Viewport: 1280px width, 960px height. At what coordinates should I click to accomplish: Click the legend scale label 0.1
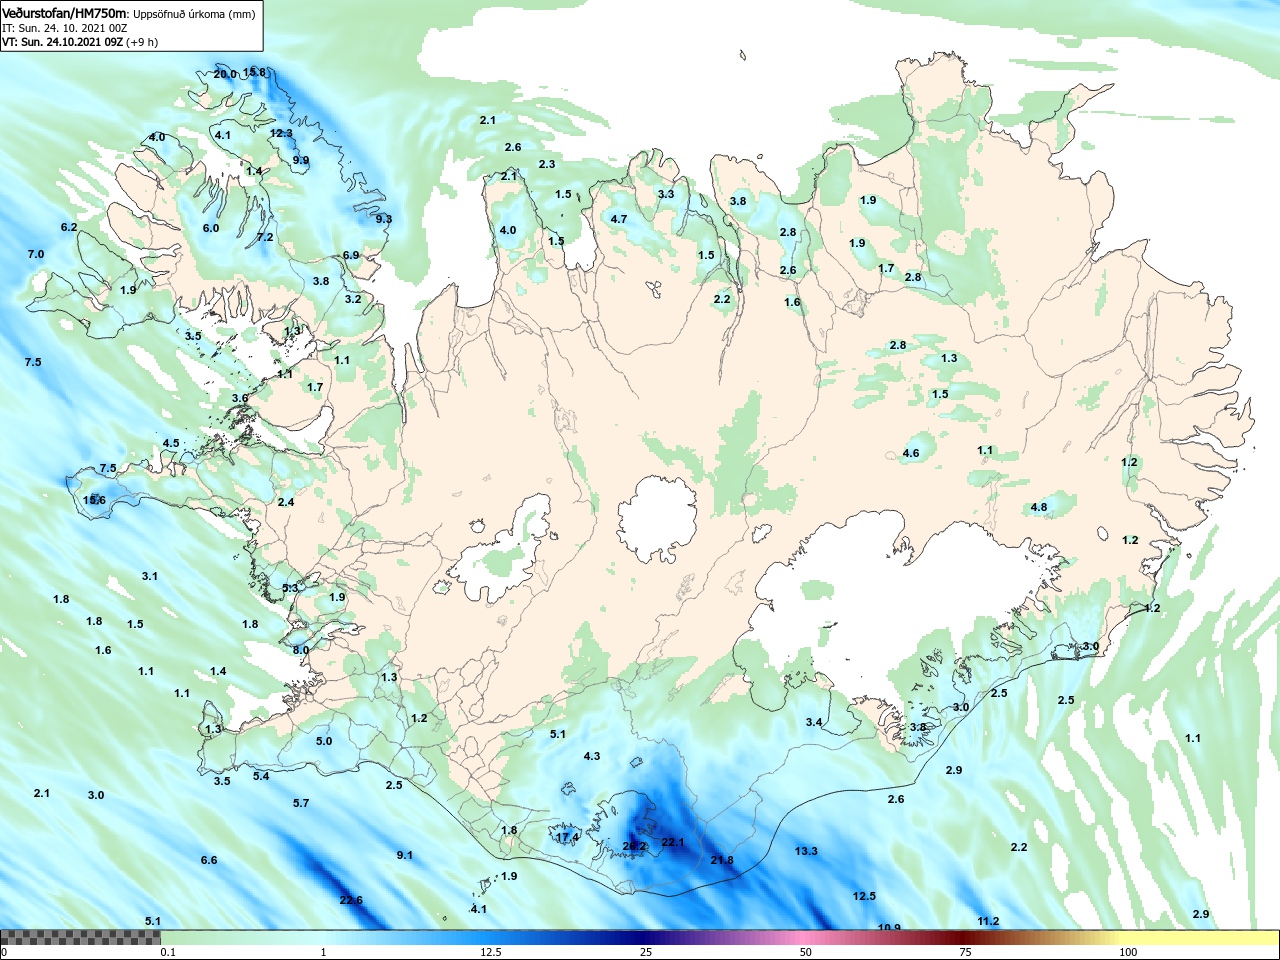168,952
